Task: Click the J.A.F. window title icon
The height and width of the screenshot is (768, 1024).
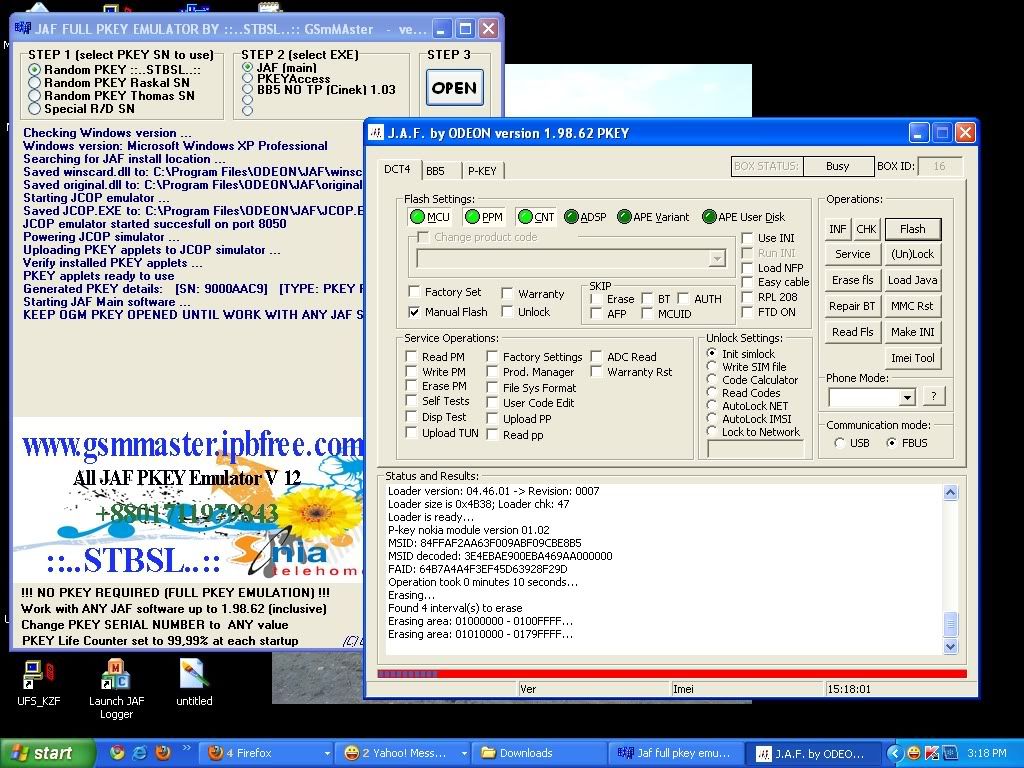Action: (x=376, y=133)
